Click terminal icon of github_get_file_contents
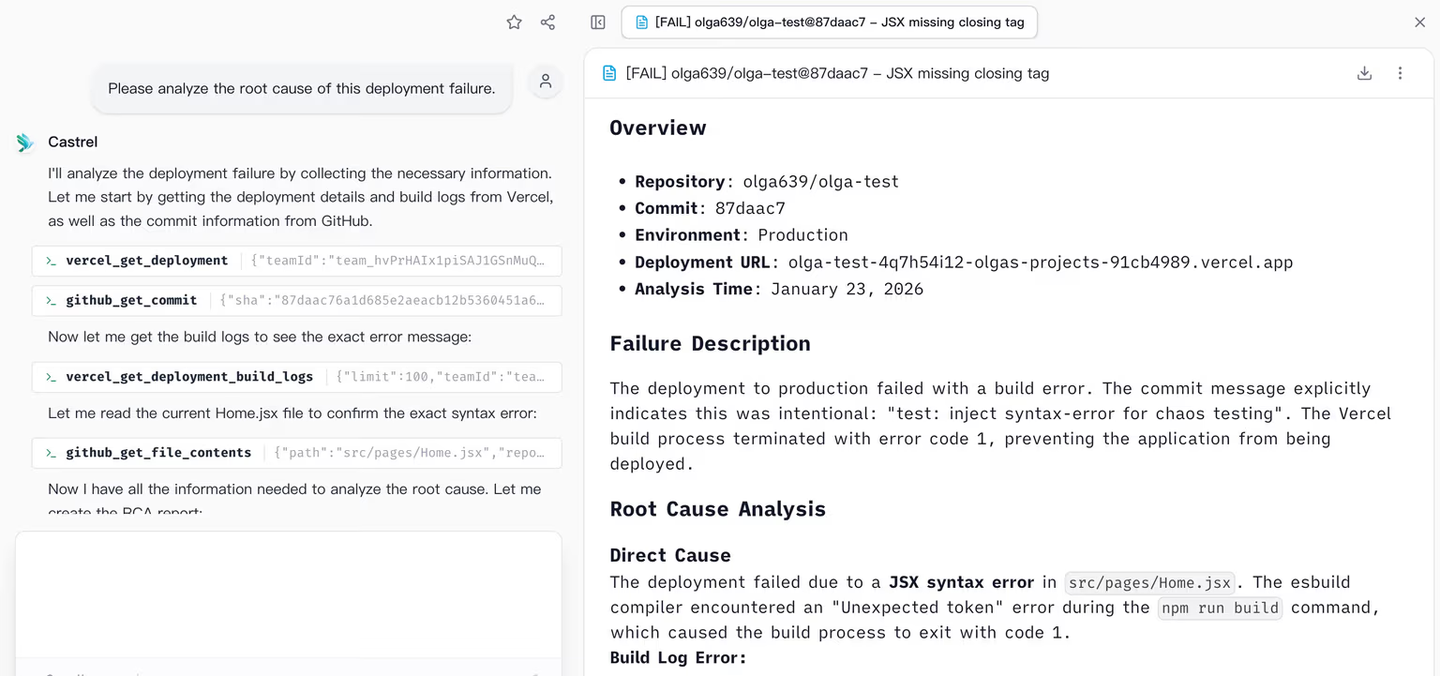1440x676 pixels. point(50,453)
